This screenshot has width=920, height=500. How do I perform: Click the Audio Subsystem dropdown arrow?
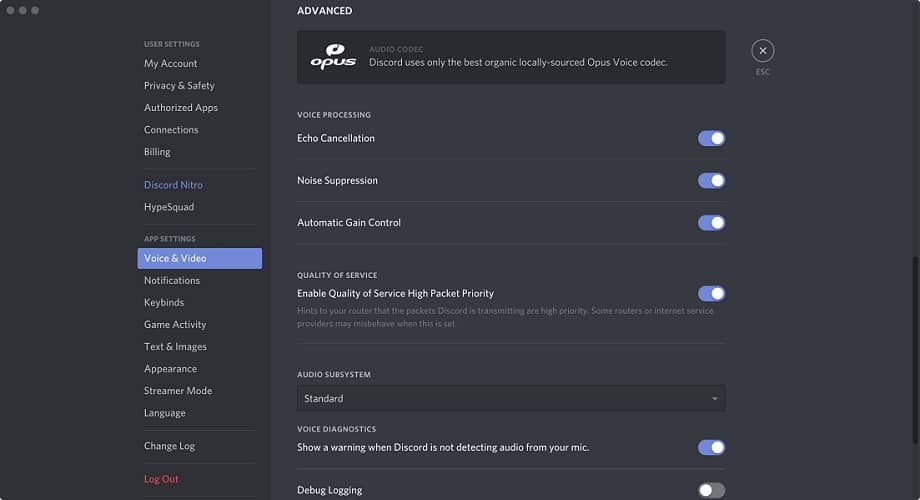[714, 399]
